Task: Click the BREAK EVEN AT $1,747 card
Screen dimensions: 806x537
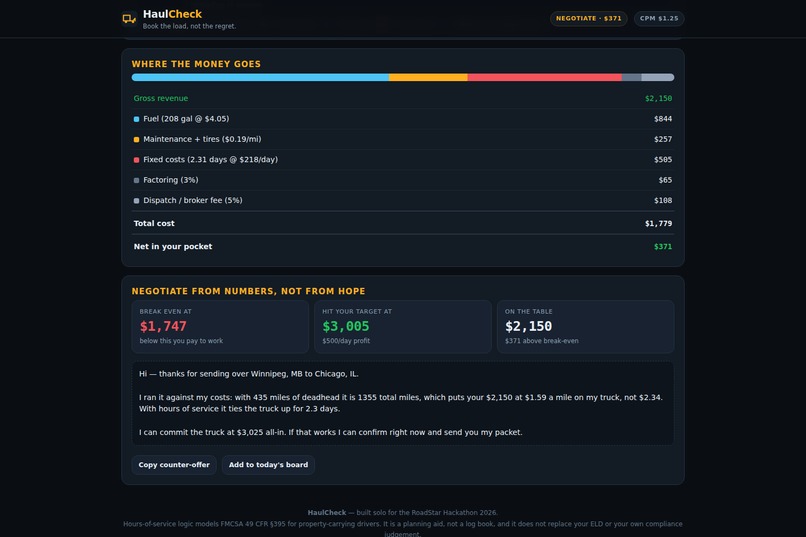Action: [220, 327]
